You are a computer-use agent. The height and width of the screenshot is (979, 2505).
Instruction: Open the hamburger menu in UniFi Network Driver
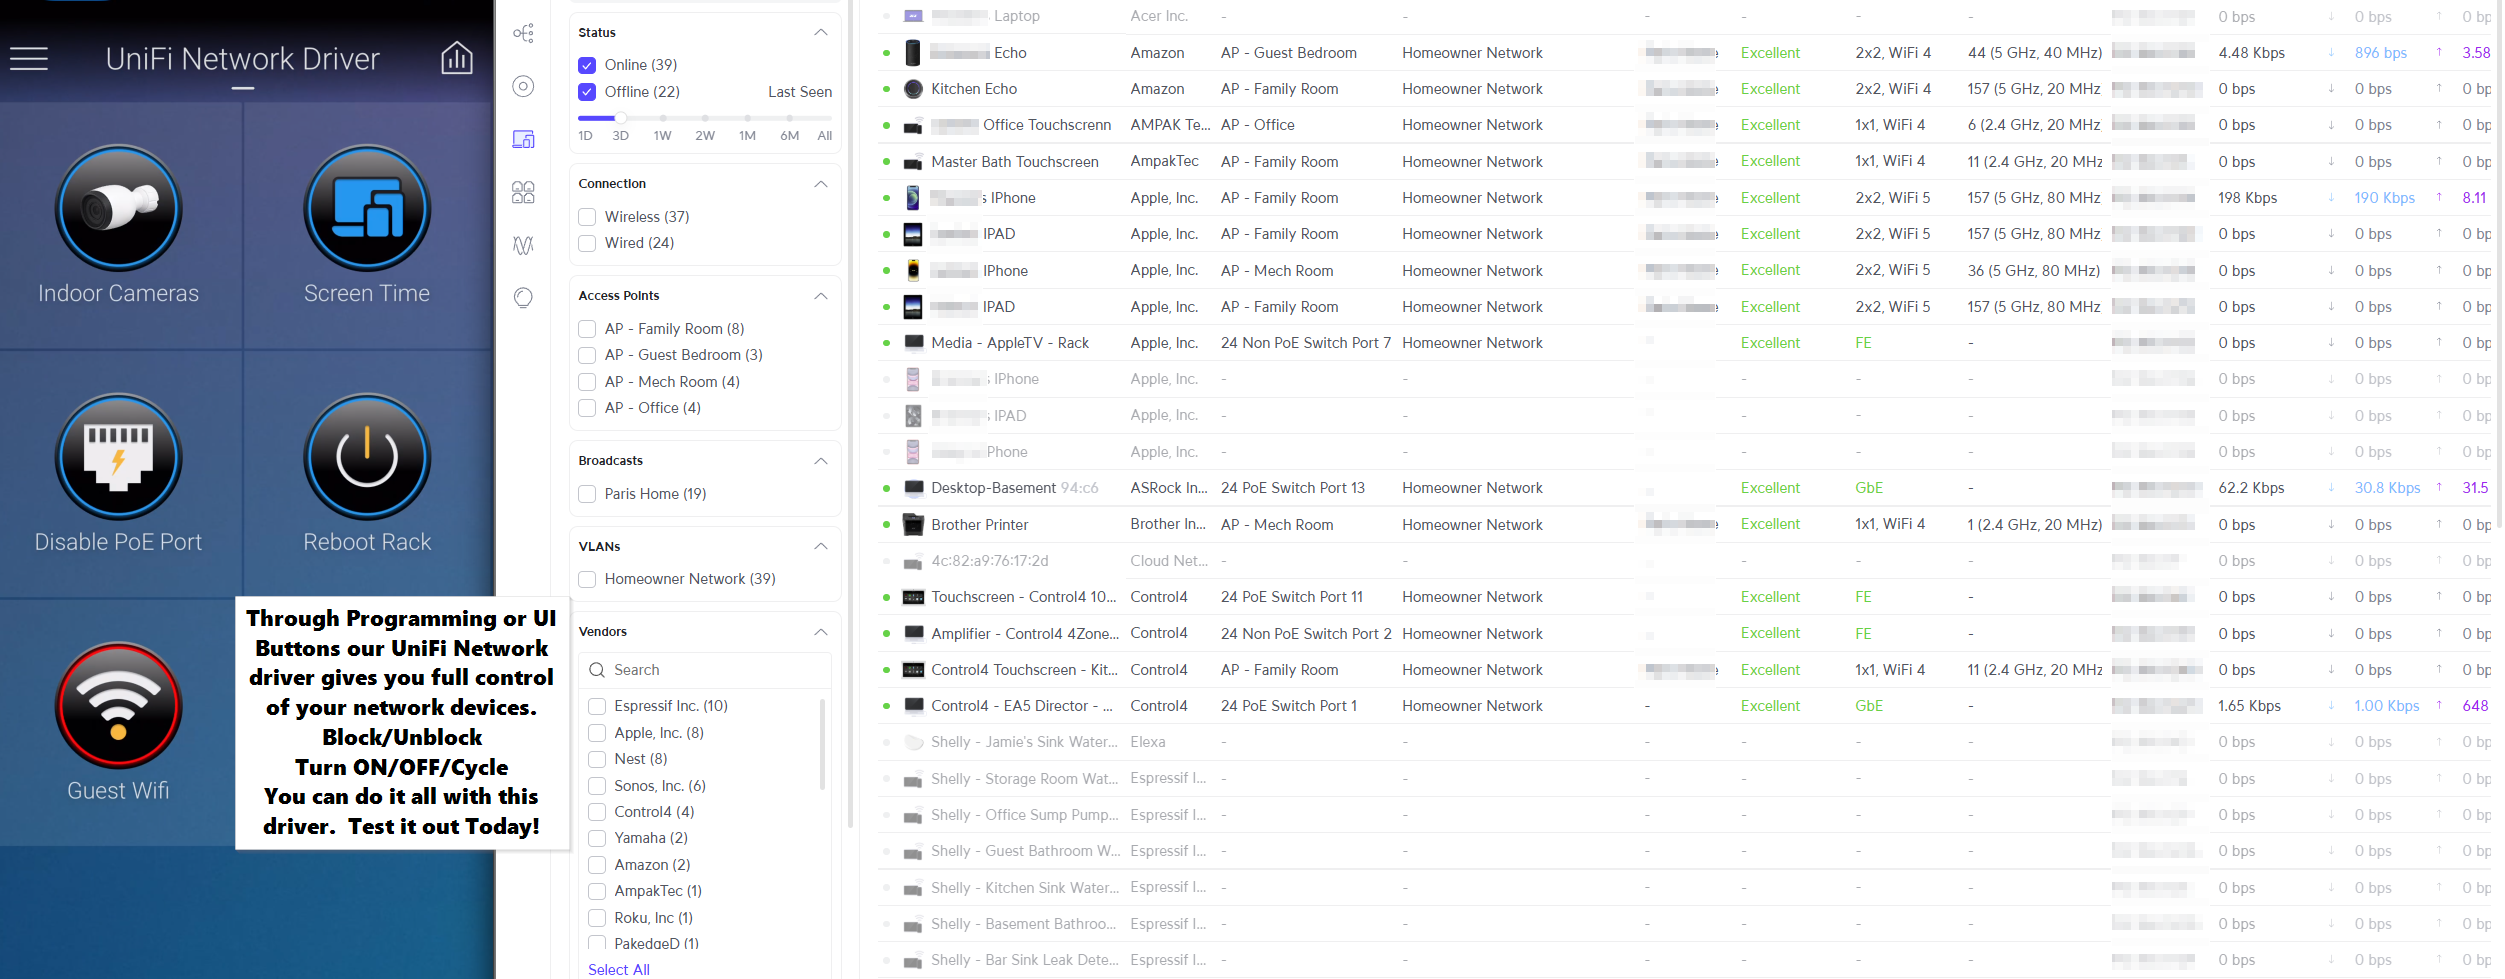tap(29, 59)
